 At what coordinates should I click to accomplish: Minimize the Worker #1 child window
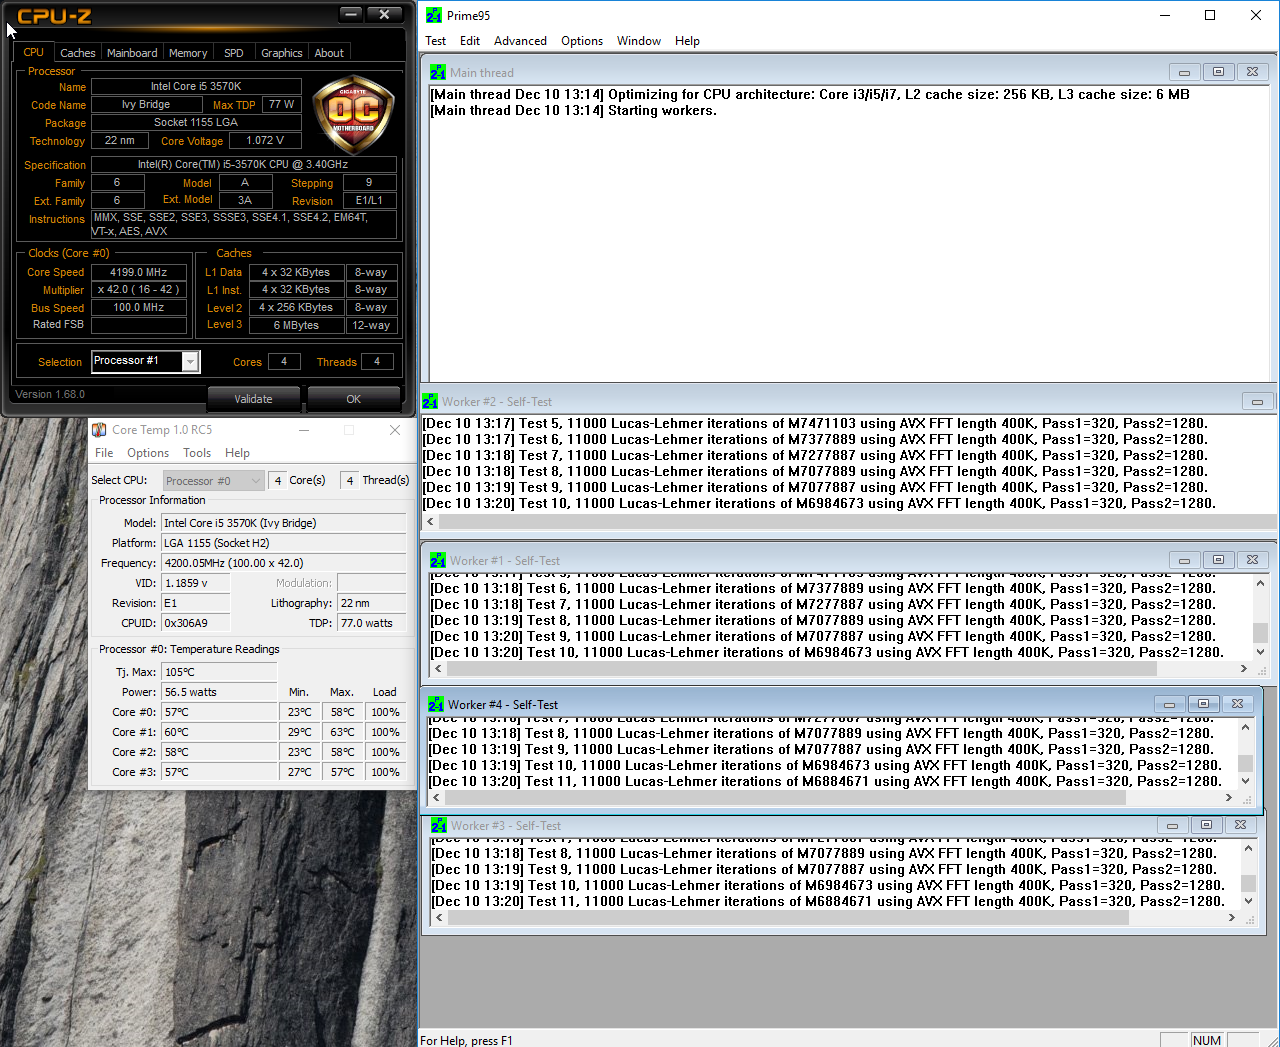click(x=1184, y=560)
